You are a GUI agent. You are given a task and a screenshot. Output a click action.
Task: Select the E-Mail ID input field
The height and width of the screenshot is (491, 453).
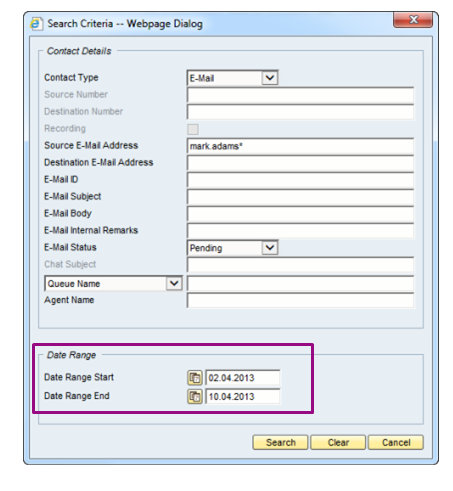click(300, 180)
